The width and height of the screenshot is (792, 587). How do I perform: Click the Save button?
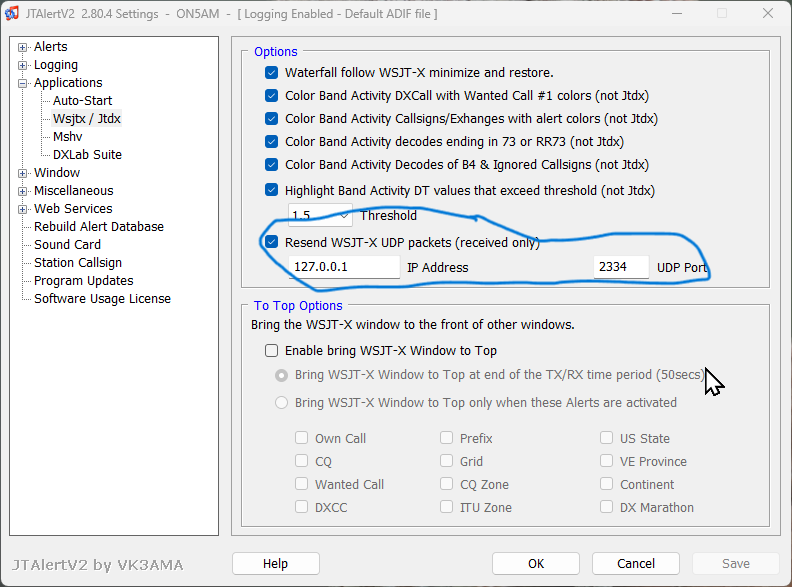click(x=736, y=563)
